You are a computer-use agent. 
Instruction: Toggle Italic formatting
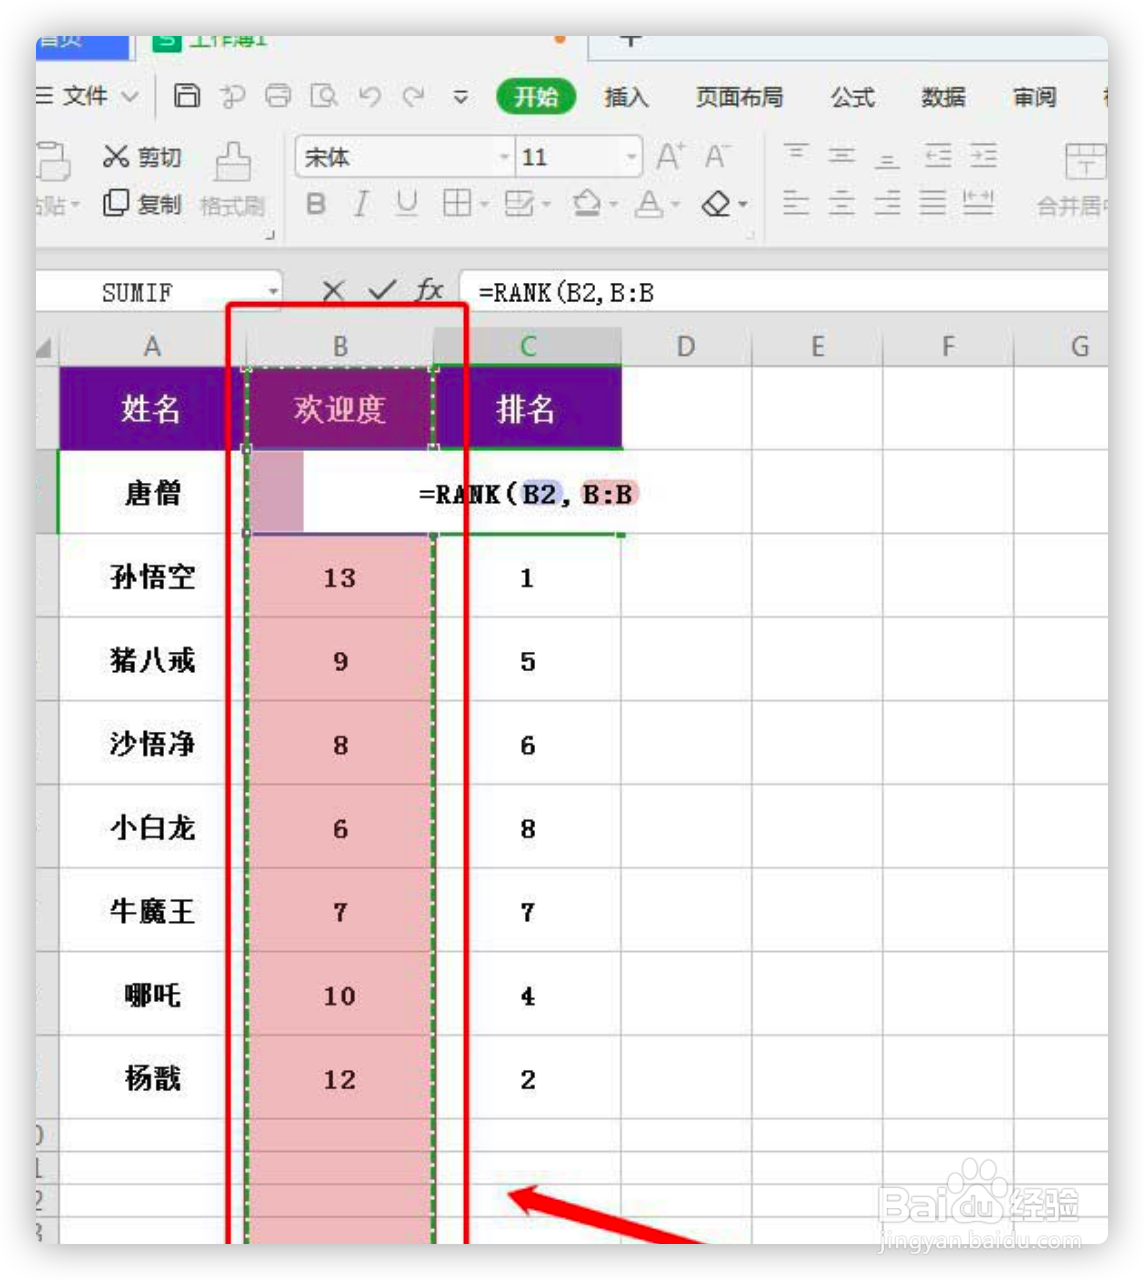[x=361, y=204]
